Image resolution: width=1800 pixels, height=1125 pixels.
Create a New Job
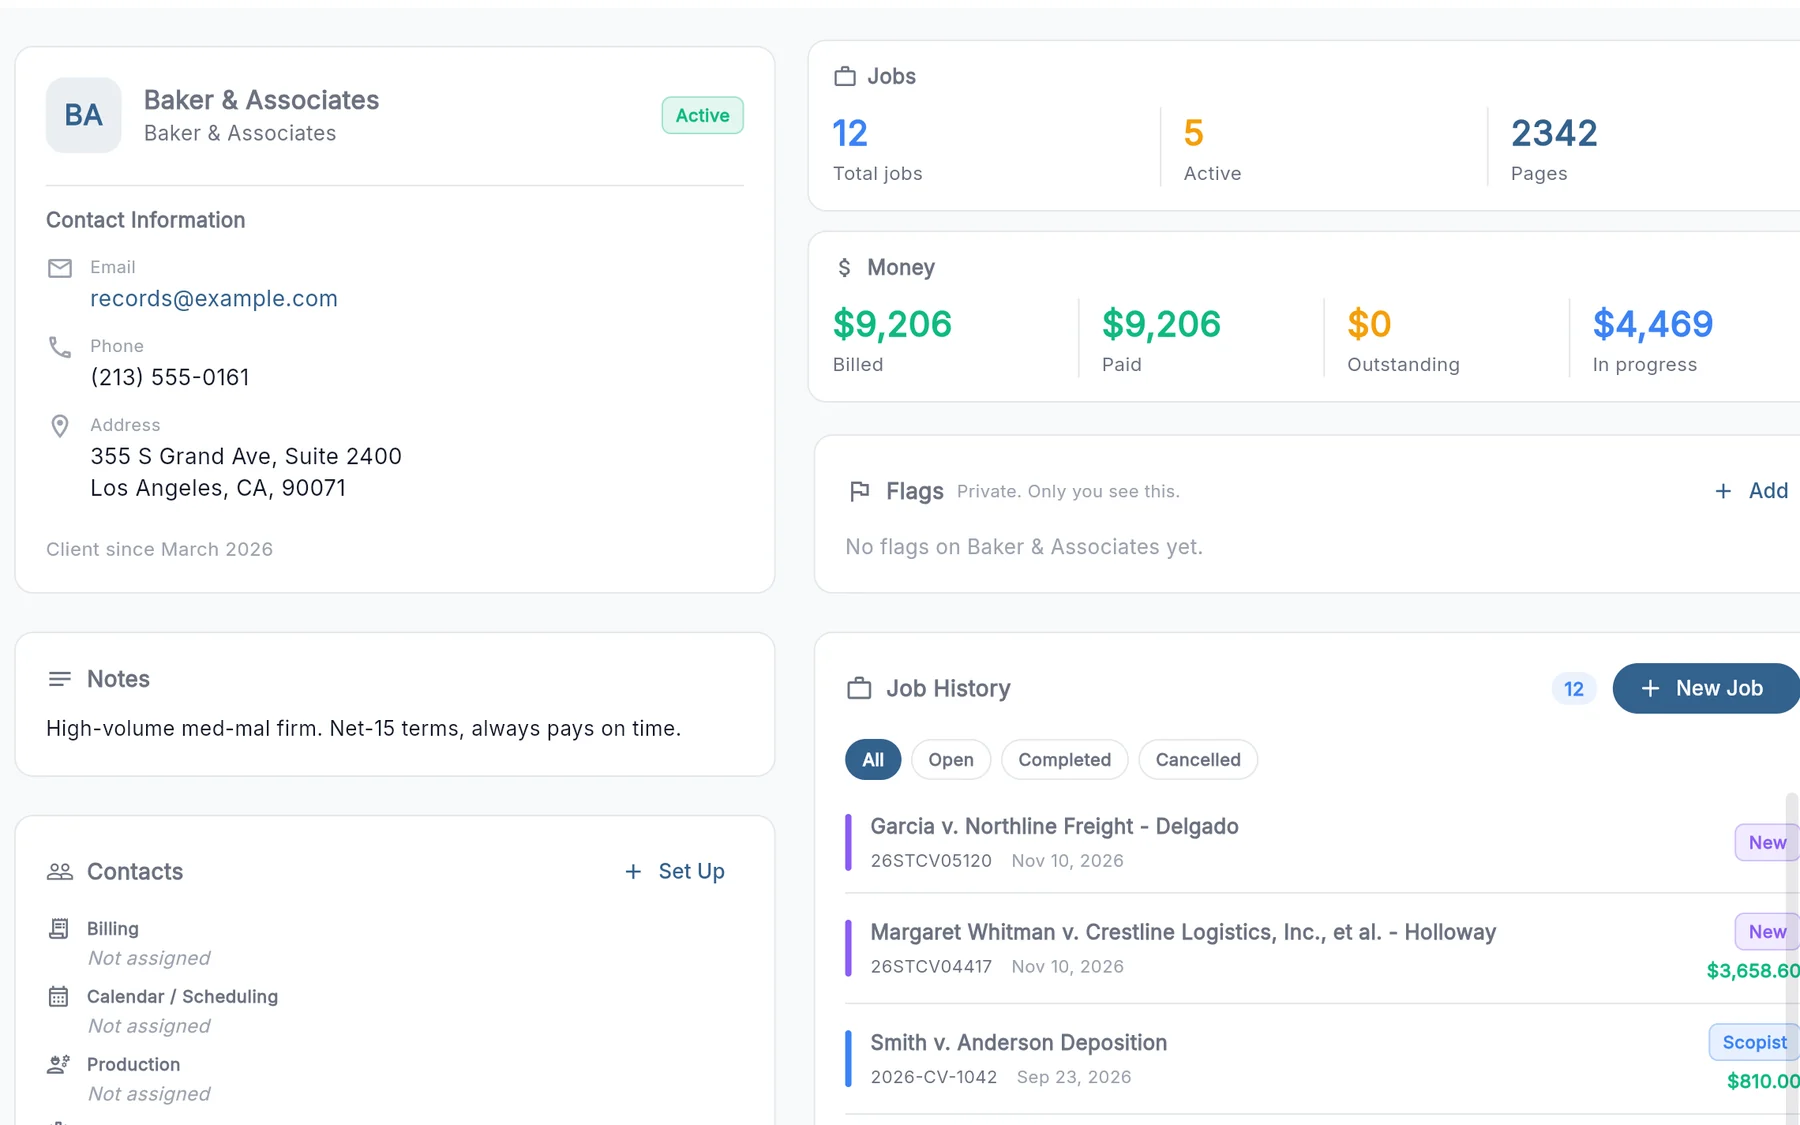click(1706, 688)
